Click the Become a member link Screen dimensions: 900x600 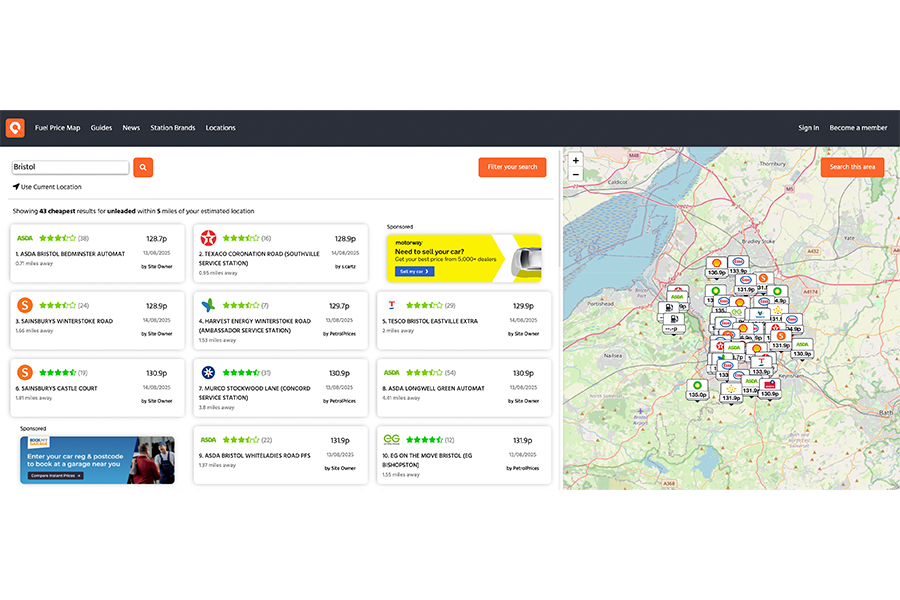point(858,127)
